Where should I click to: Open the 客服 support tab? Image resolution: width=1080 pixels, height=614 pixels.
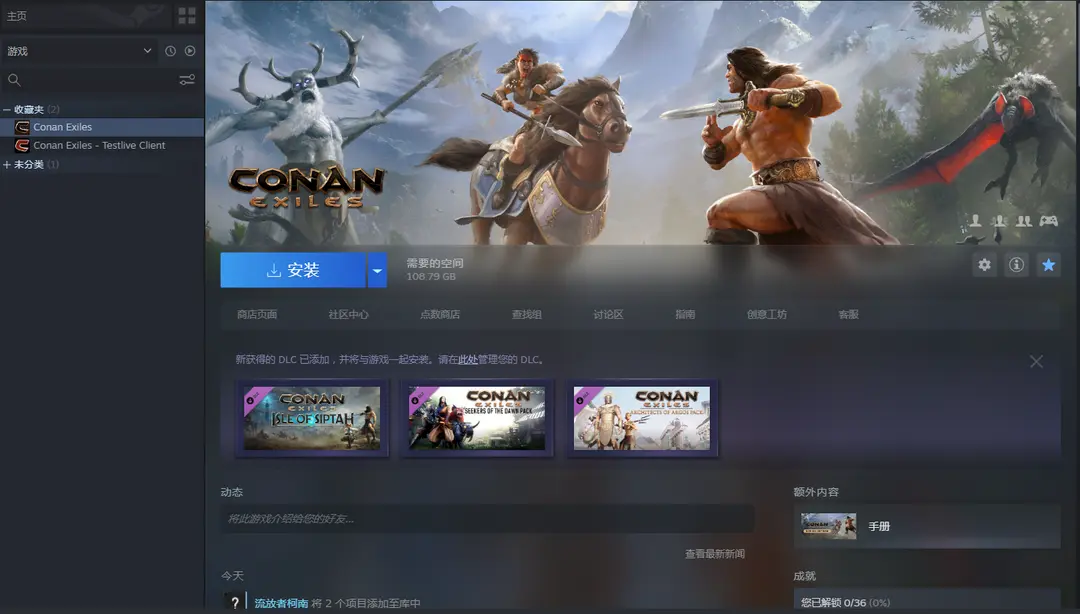click(849, 314)
